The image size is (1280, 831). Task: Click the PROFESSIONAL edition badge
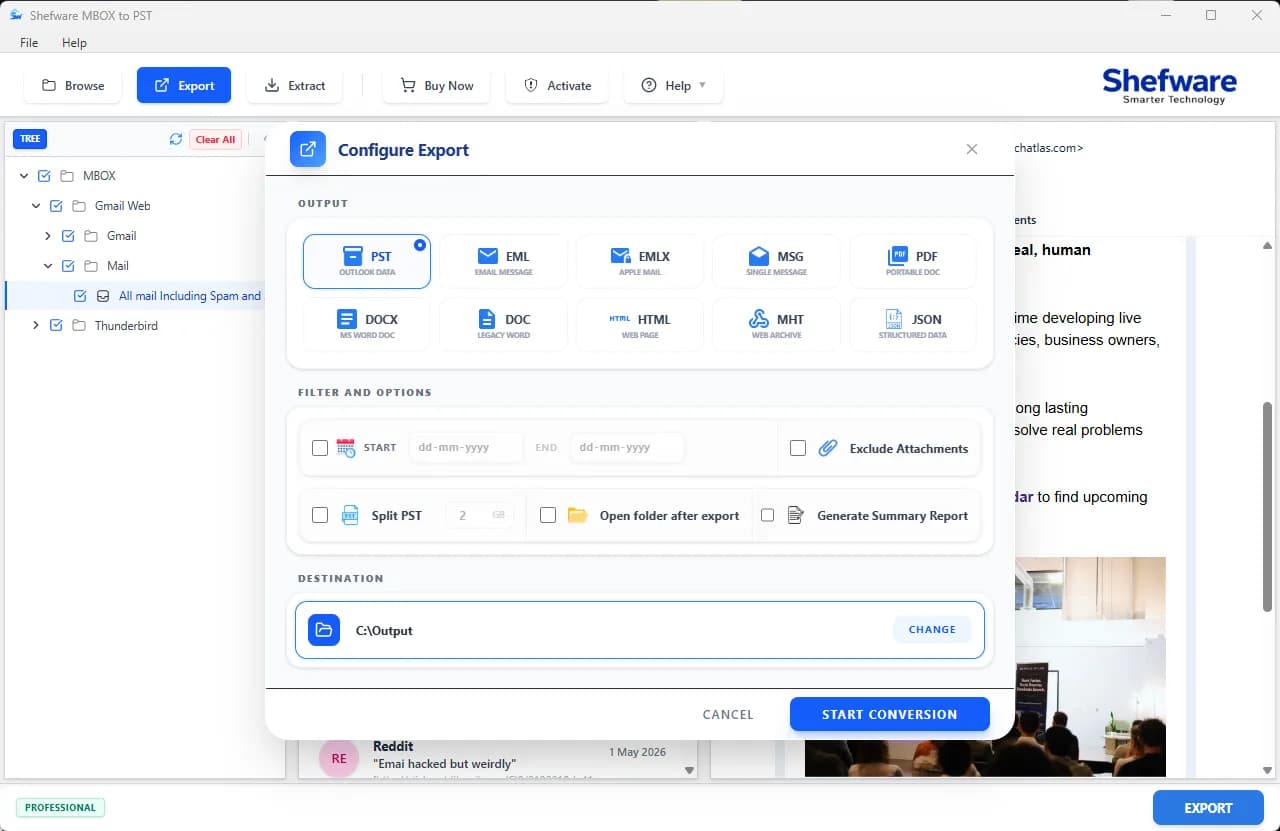60,808
